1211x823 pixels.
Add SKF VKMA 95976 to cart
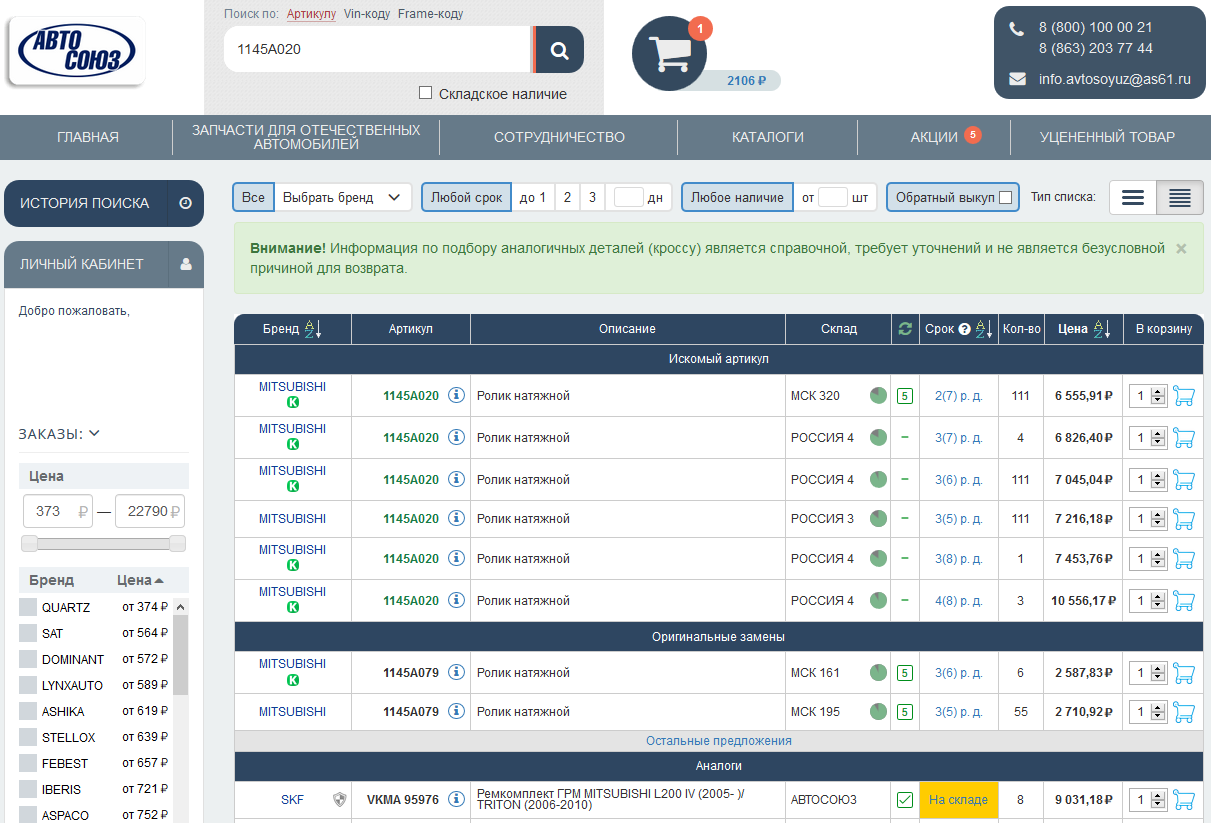[1184, 800]
